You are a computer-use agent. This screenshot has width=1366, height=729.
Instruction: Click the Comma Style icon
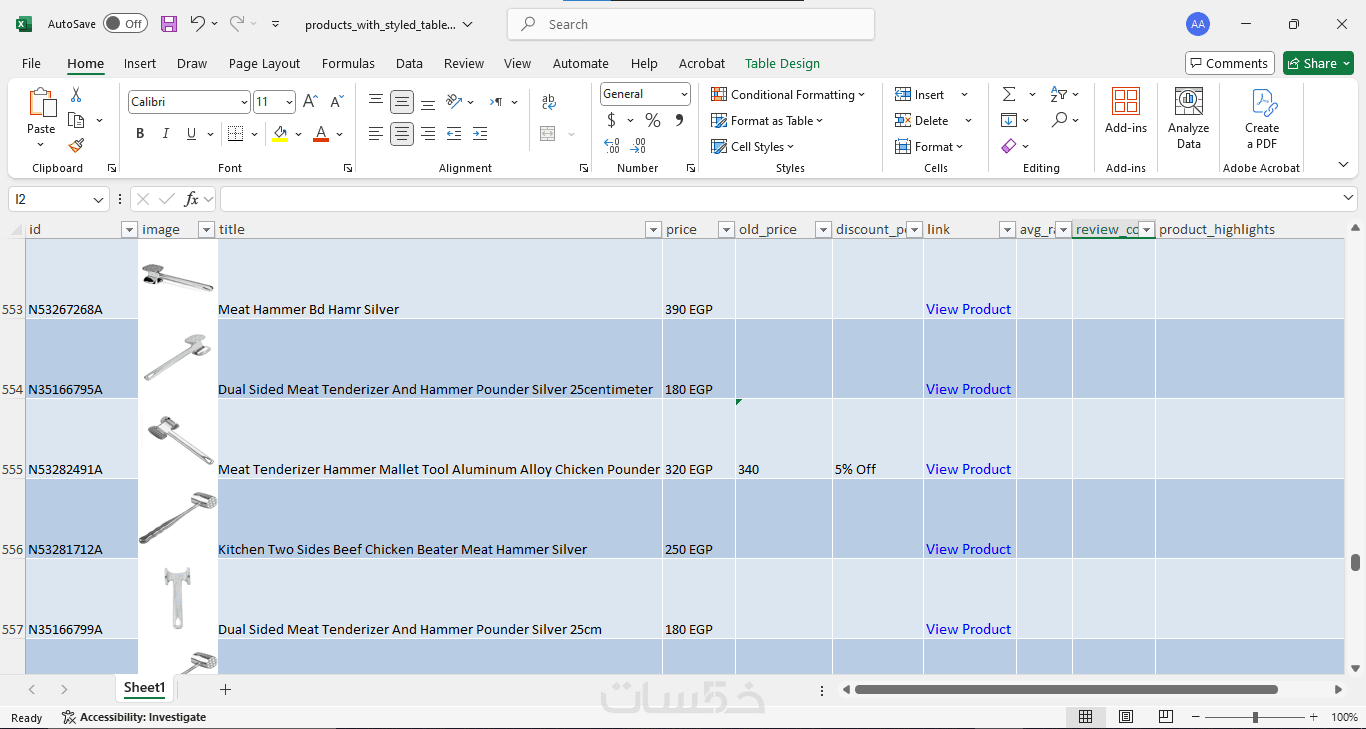tap(679, 121)
